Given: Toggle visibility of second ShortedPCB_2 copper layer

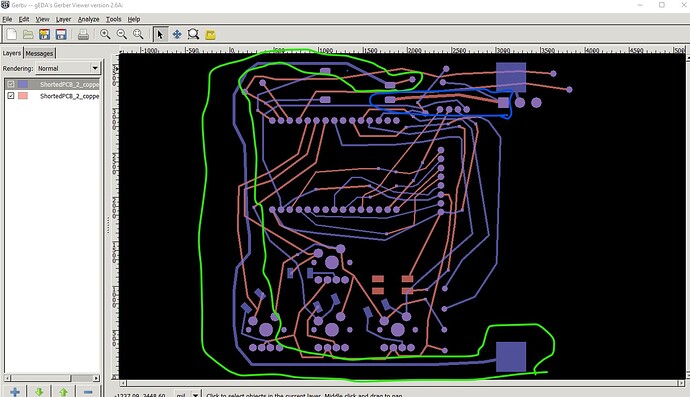Looking at the screenshot, I should [11, 96].
